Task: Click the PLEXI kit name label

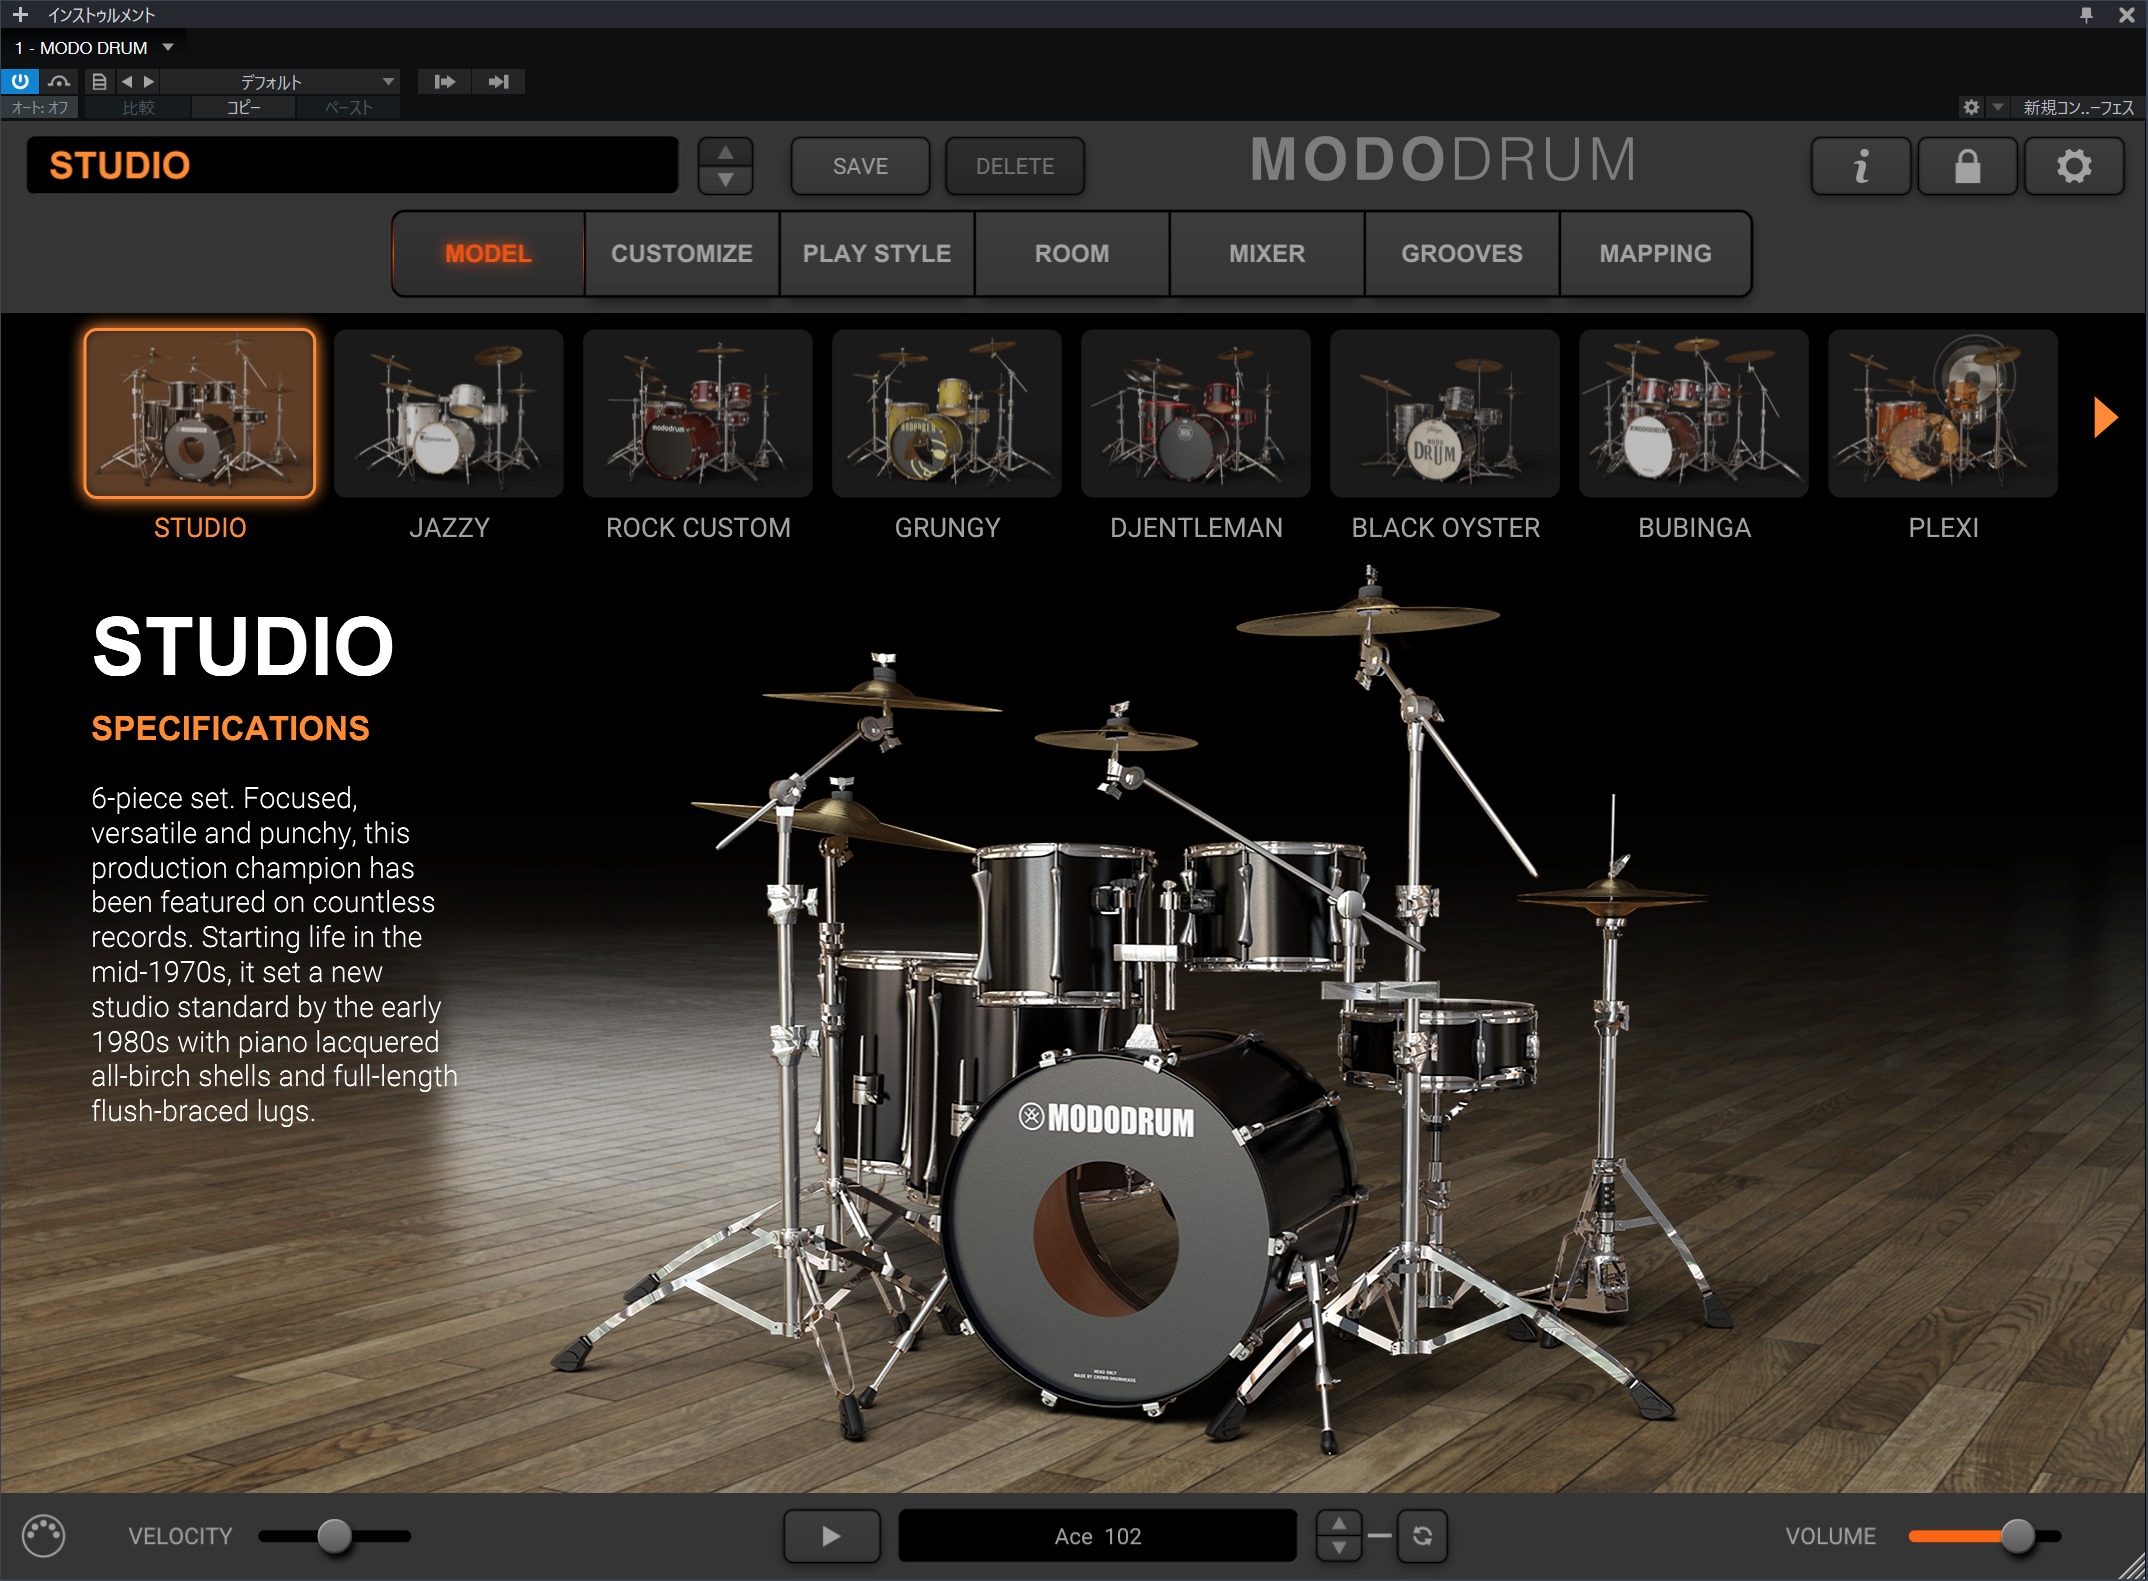Action: click(1943, 527)
